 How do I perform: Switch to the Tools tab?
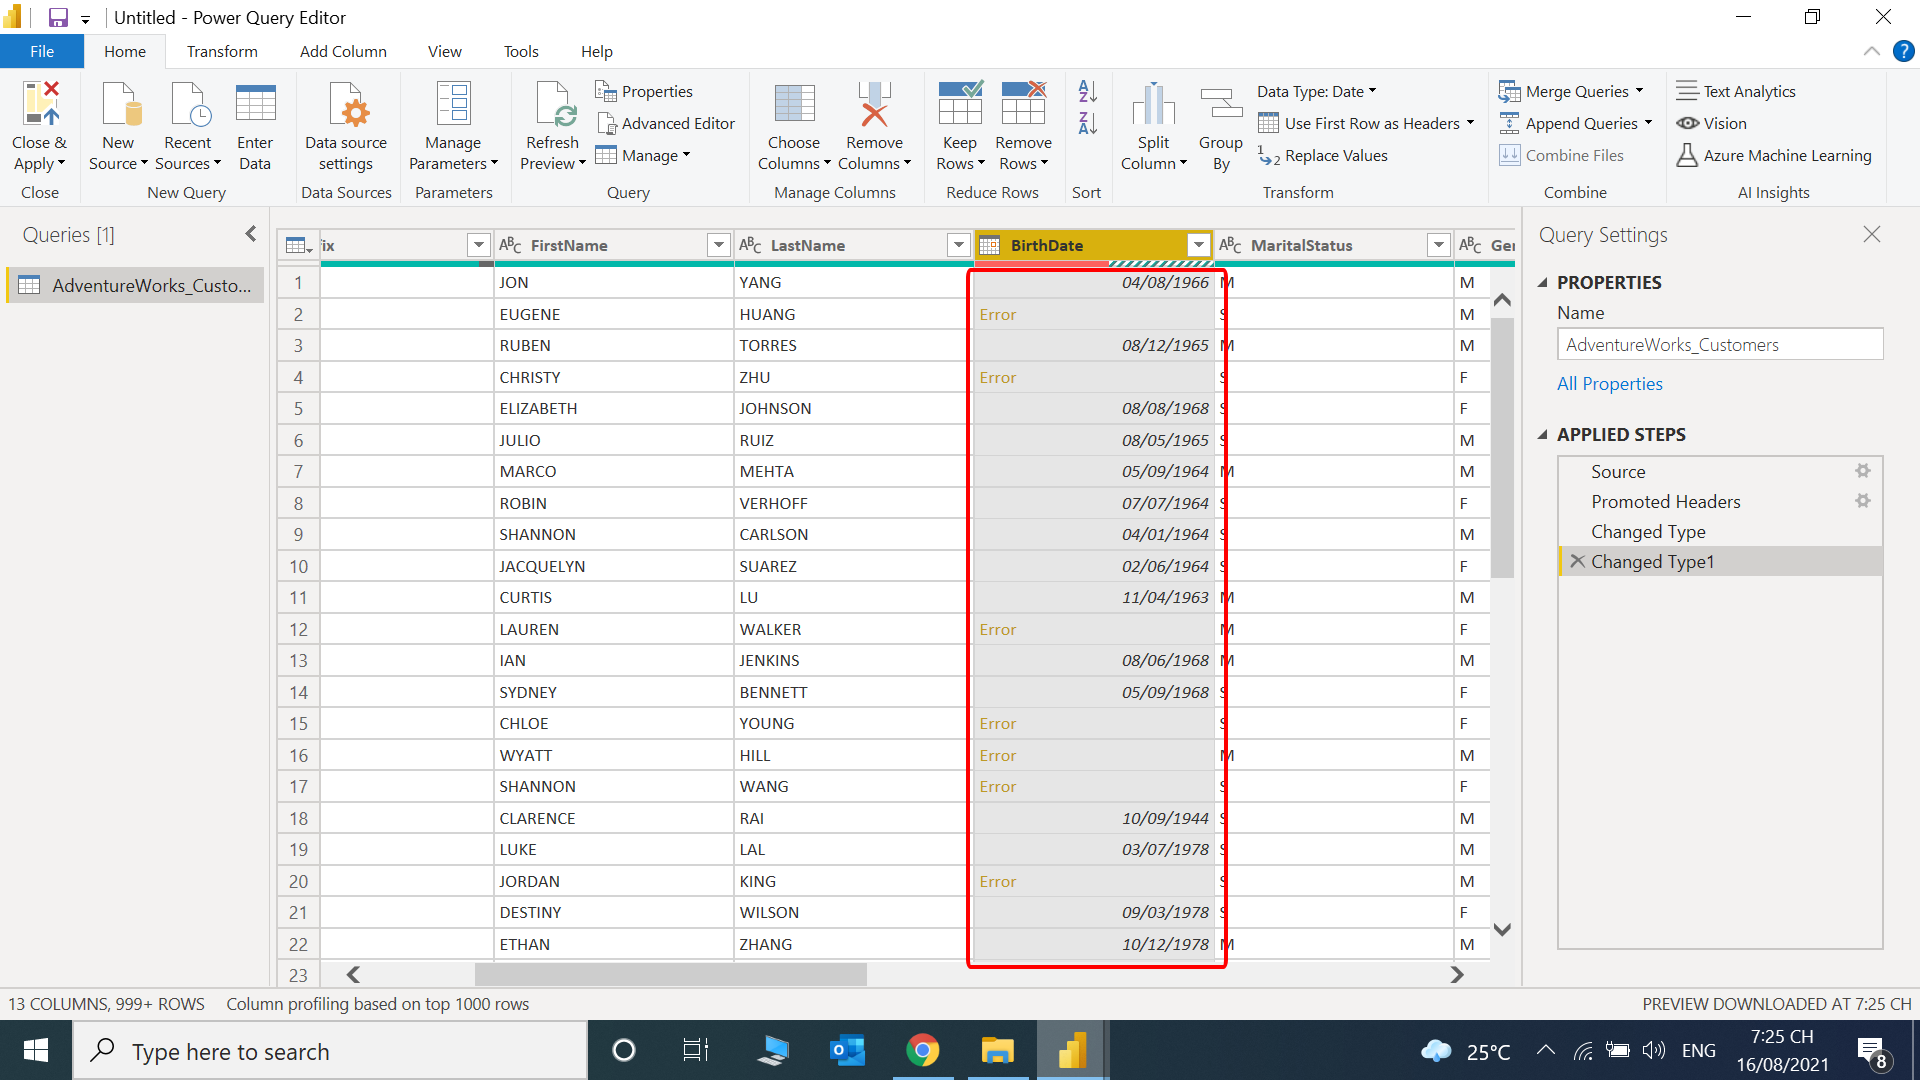point(521,51)
